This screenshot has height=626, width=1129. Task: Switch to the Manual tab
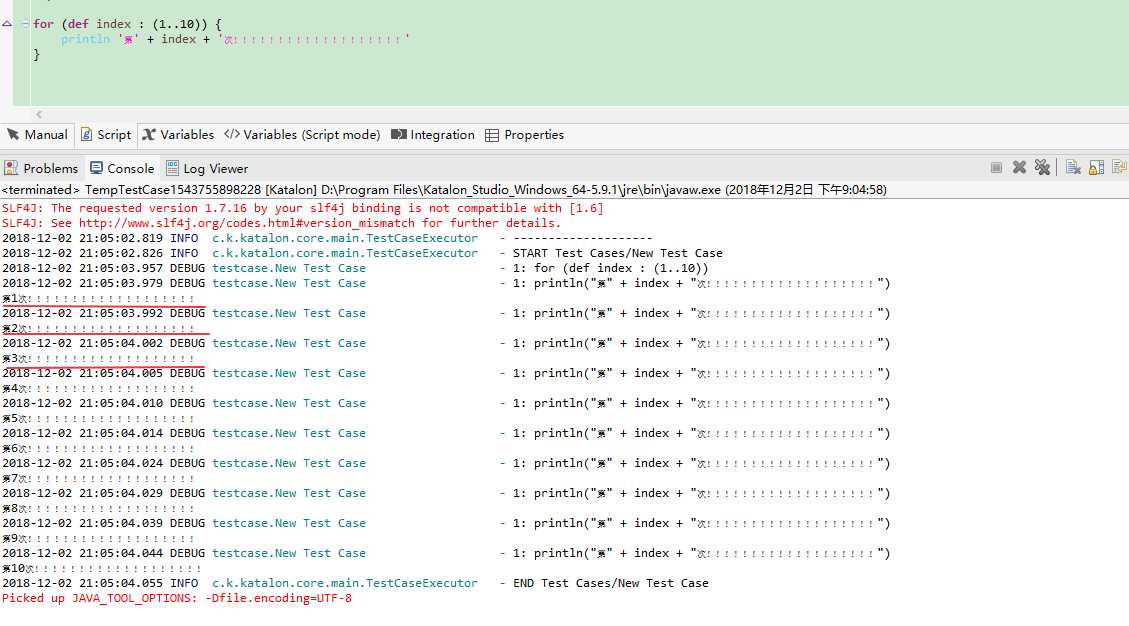coord(37,135)
